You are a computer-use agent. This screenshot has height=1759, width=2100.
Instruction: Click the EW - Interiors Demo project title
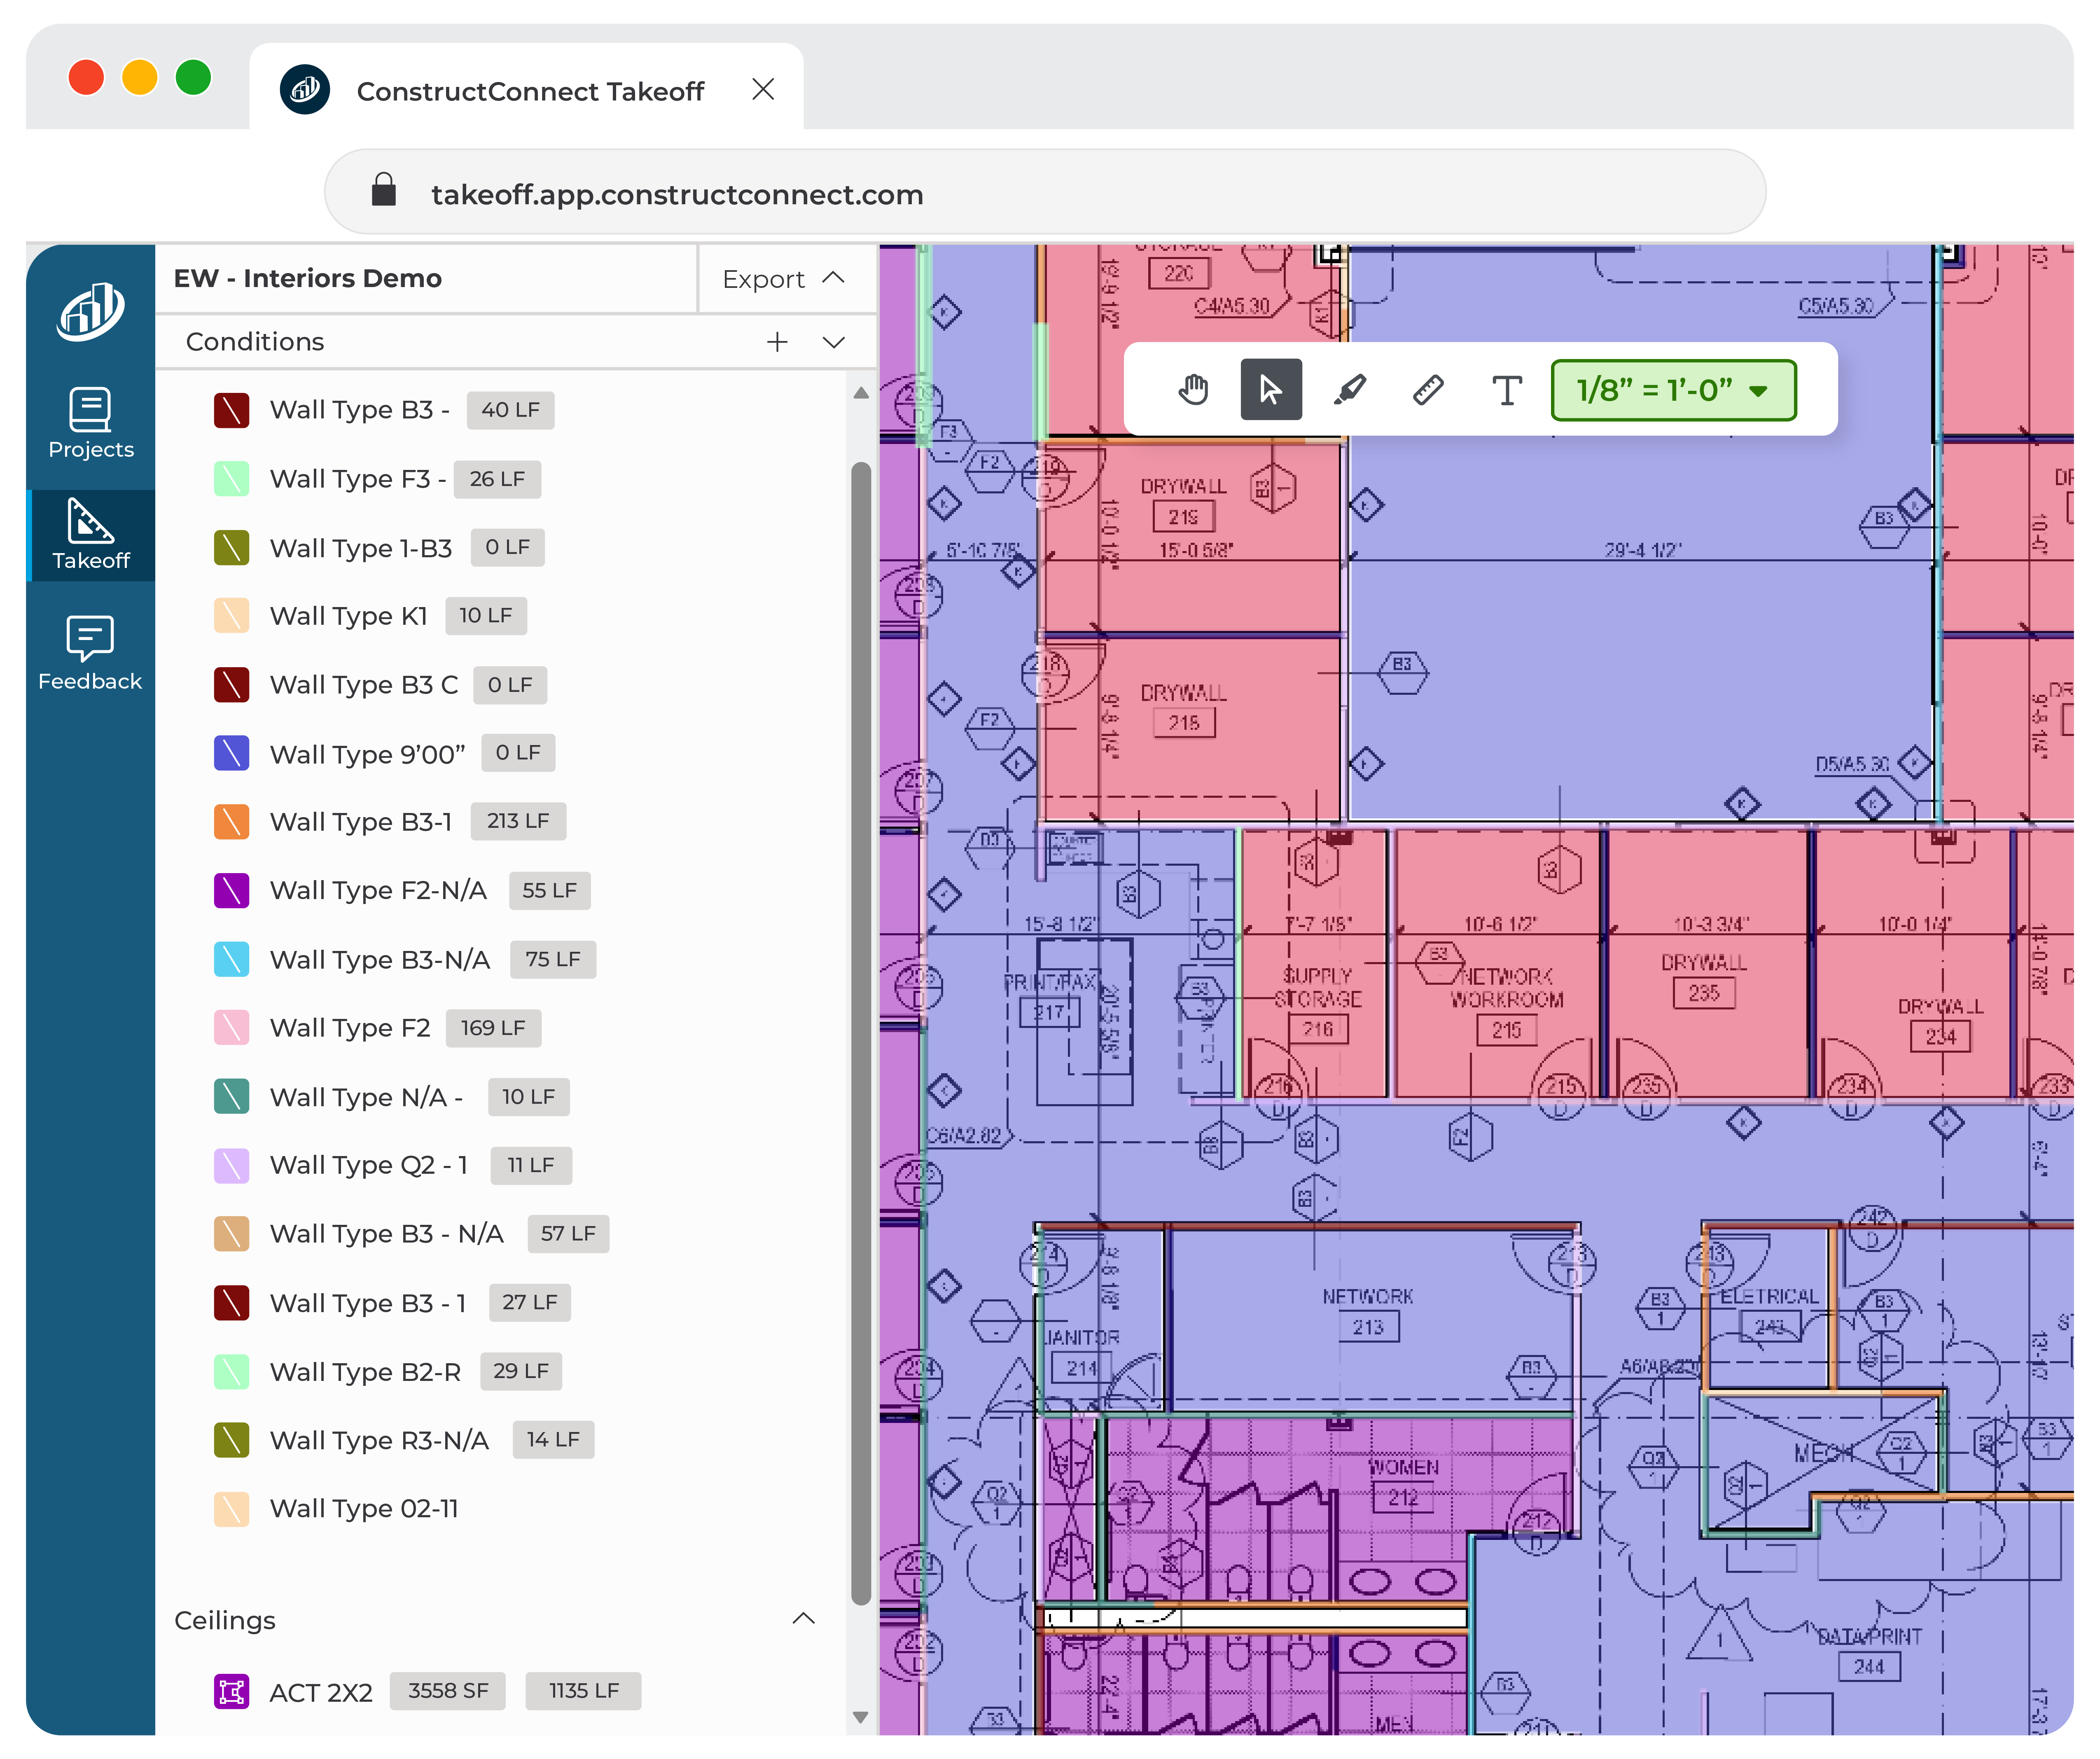[308, 278]
